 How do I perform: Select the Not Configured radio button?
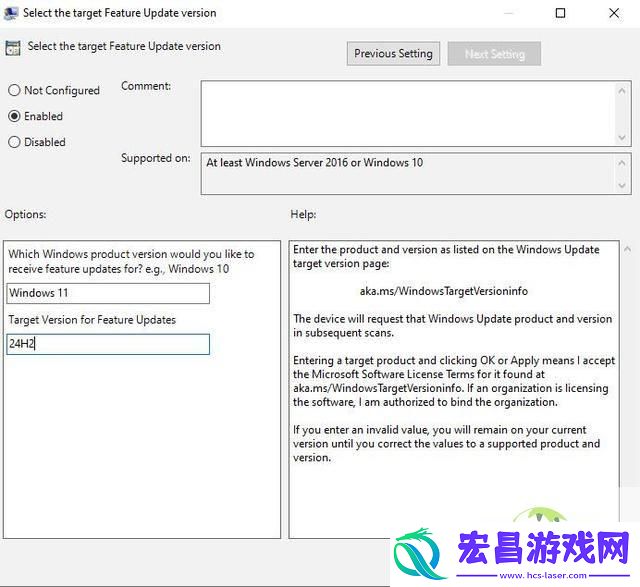tap(14, 90)
